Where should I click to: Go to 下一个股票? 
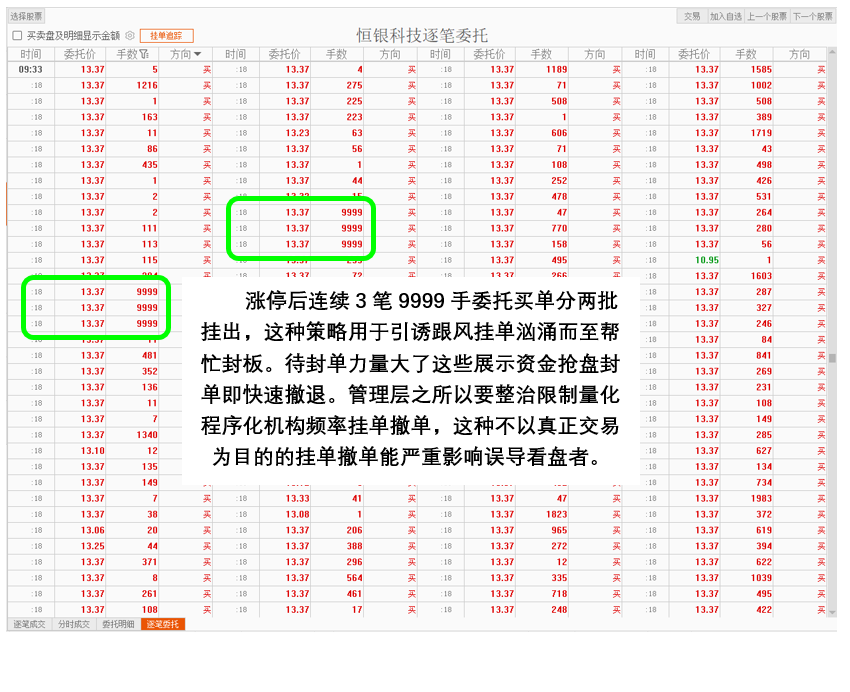point(811,16)
